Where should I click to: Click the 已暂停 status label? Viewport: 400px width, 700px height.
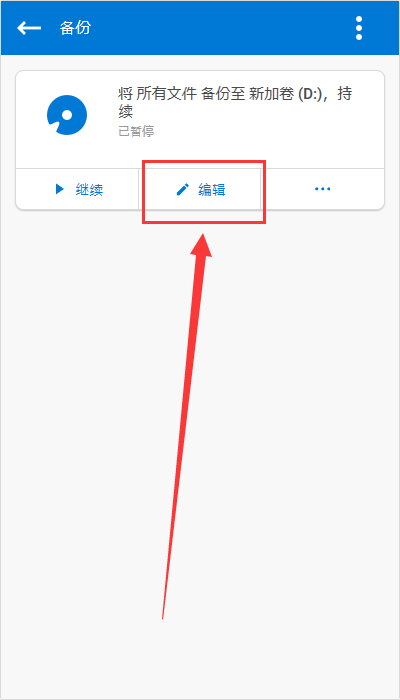point(136,131)
